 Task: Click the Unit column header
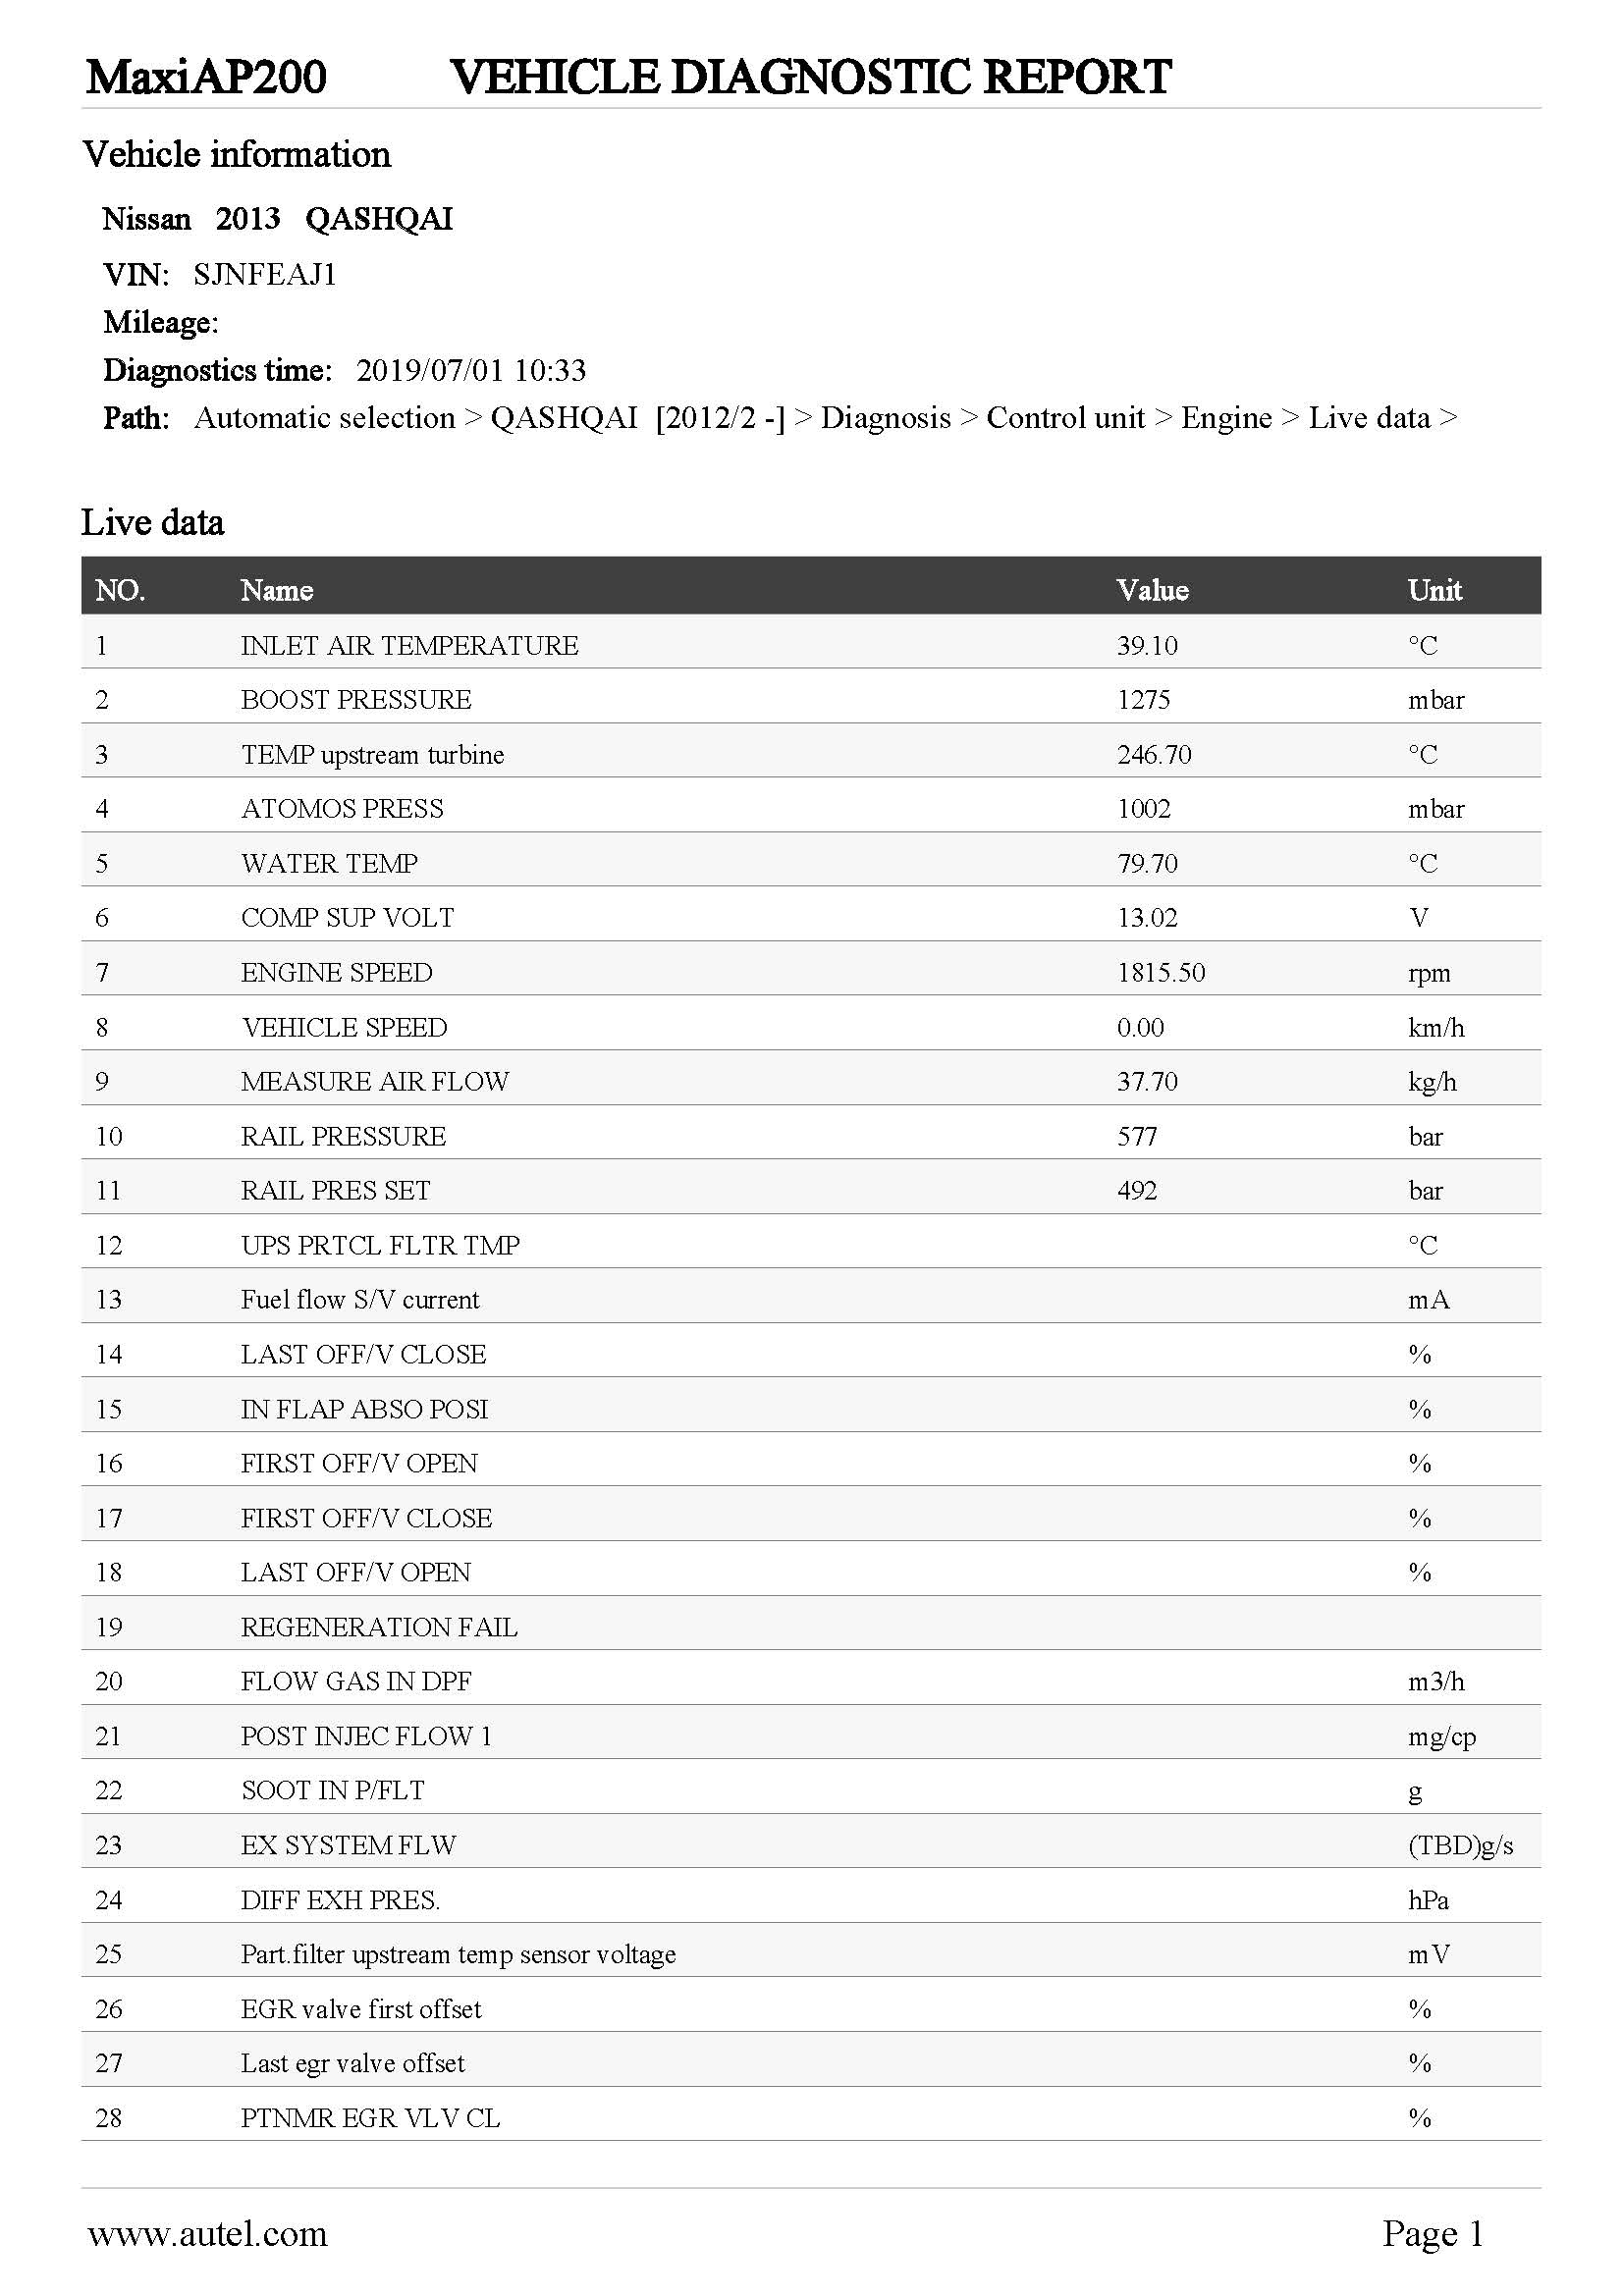1435,590
